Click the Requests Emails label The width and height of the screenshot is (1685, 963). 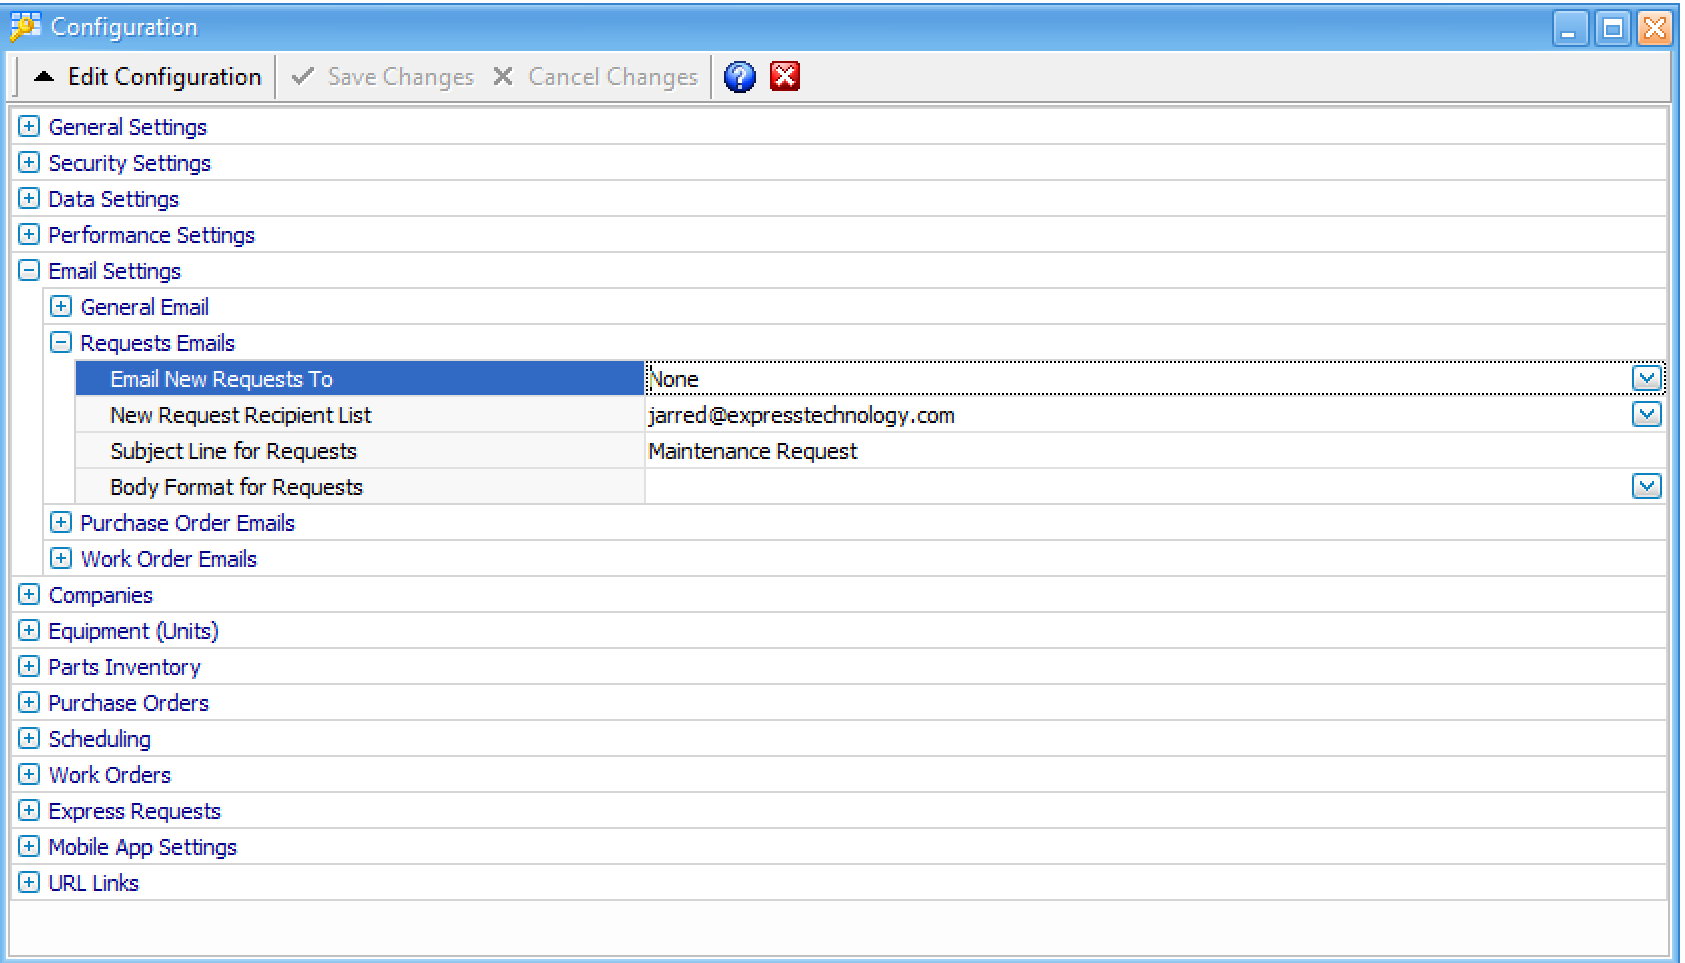(x=158, y=343)
